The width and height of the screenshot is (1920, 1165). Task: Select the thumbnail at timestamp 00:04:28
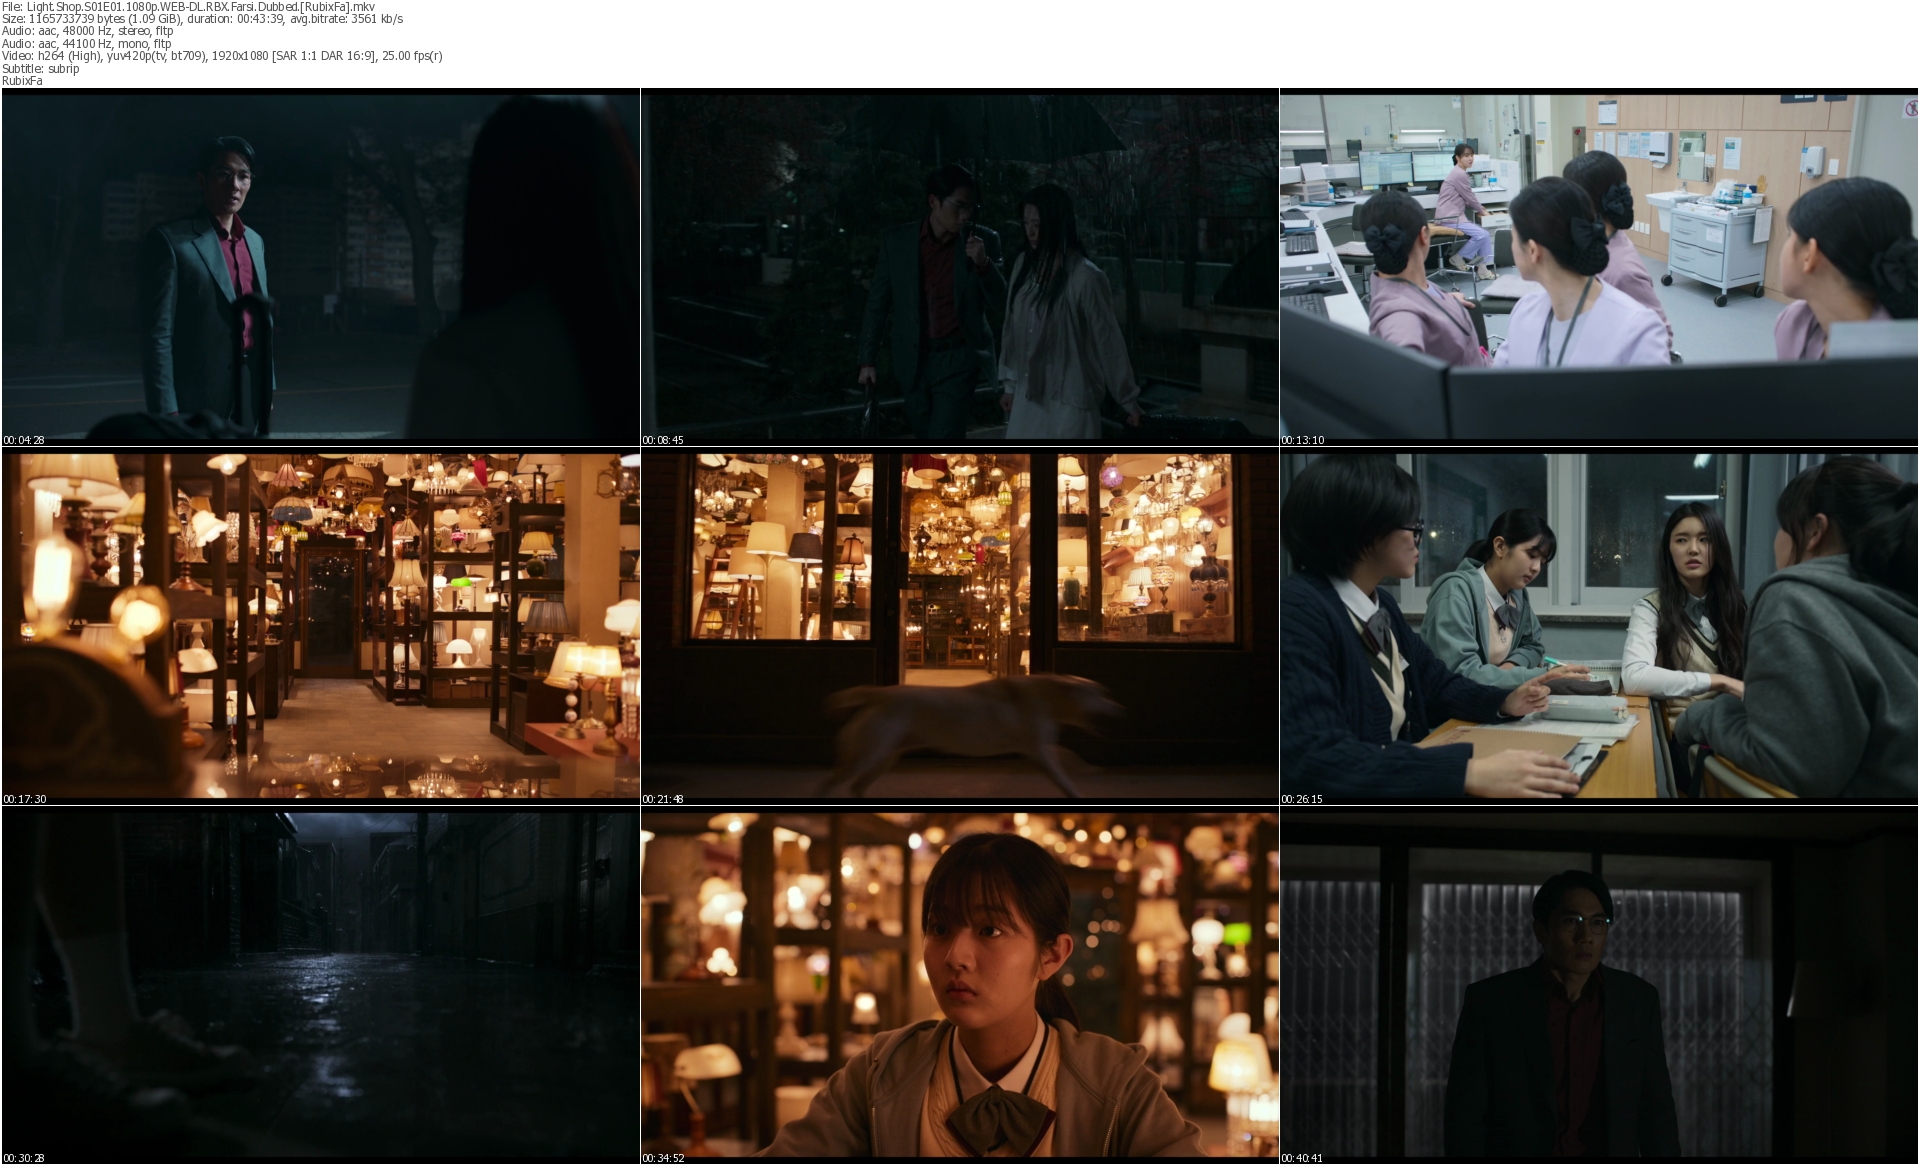tap(321, 267)
